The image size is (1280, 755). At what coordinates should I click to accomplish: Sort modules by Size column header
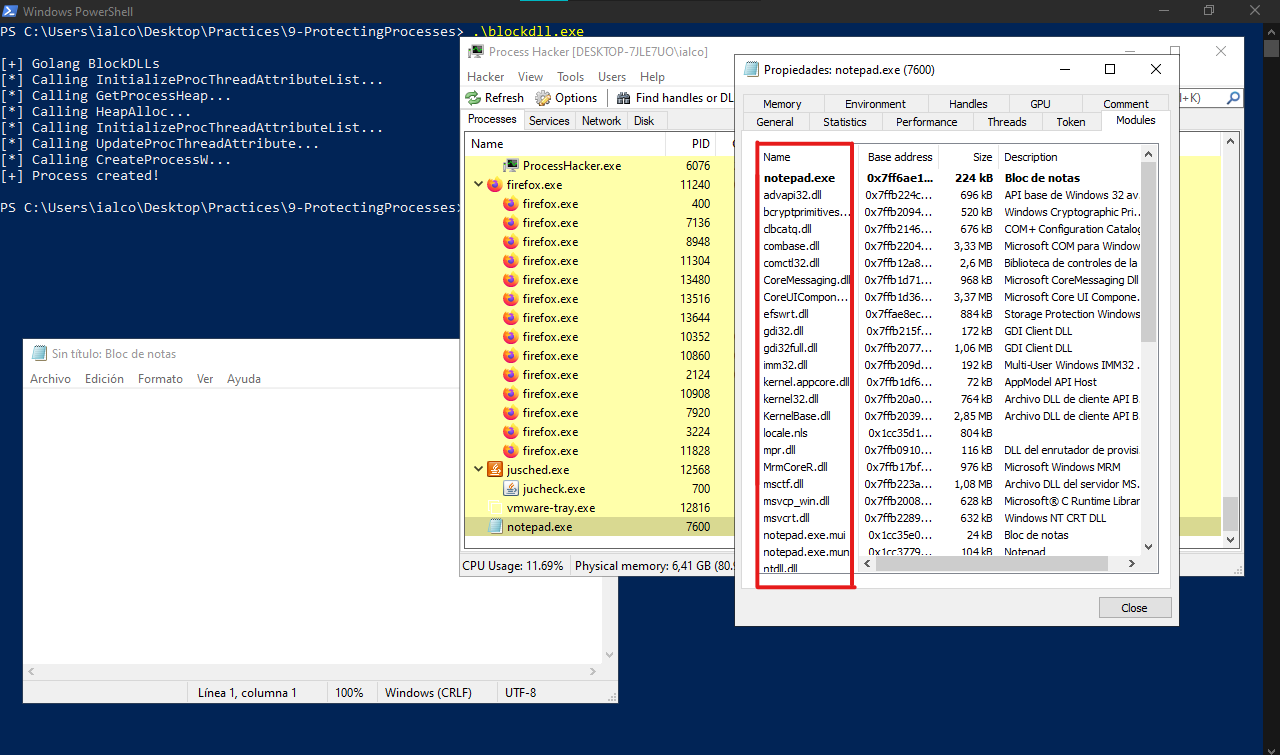point(970,157)
